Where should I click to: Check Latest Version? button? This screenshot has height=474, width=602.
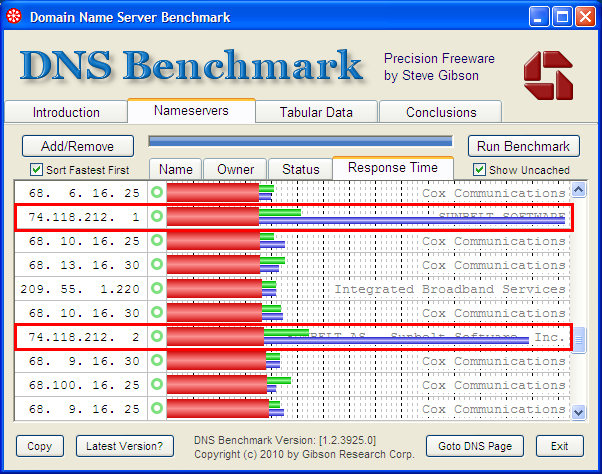pyautogui.click(x=125, y=446)
